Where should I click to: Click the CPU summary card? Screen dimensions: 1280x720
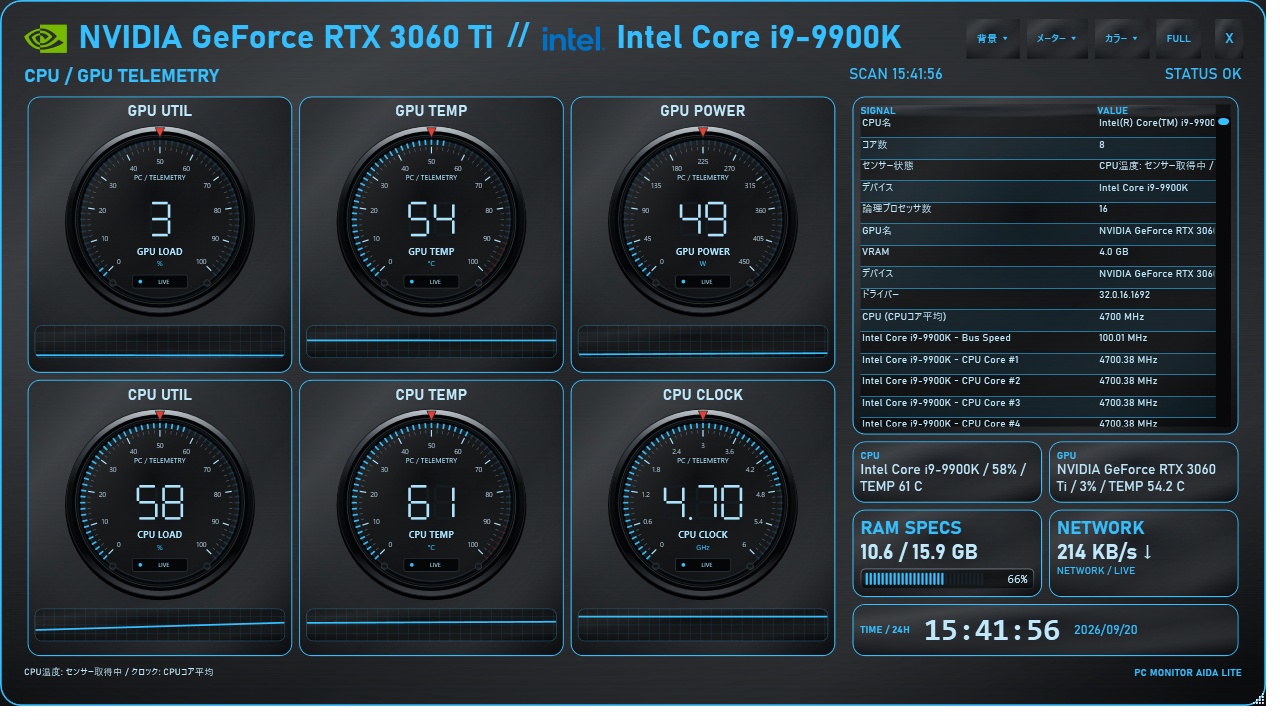click(x=947, y=472)
